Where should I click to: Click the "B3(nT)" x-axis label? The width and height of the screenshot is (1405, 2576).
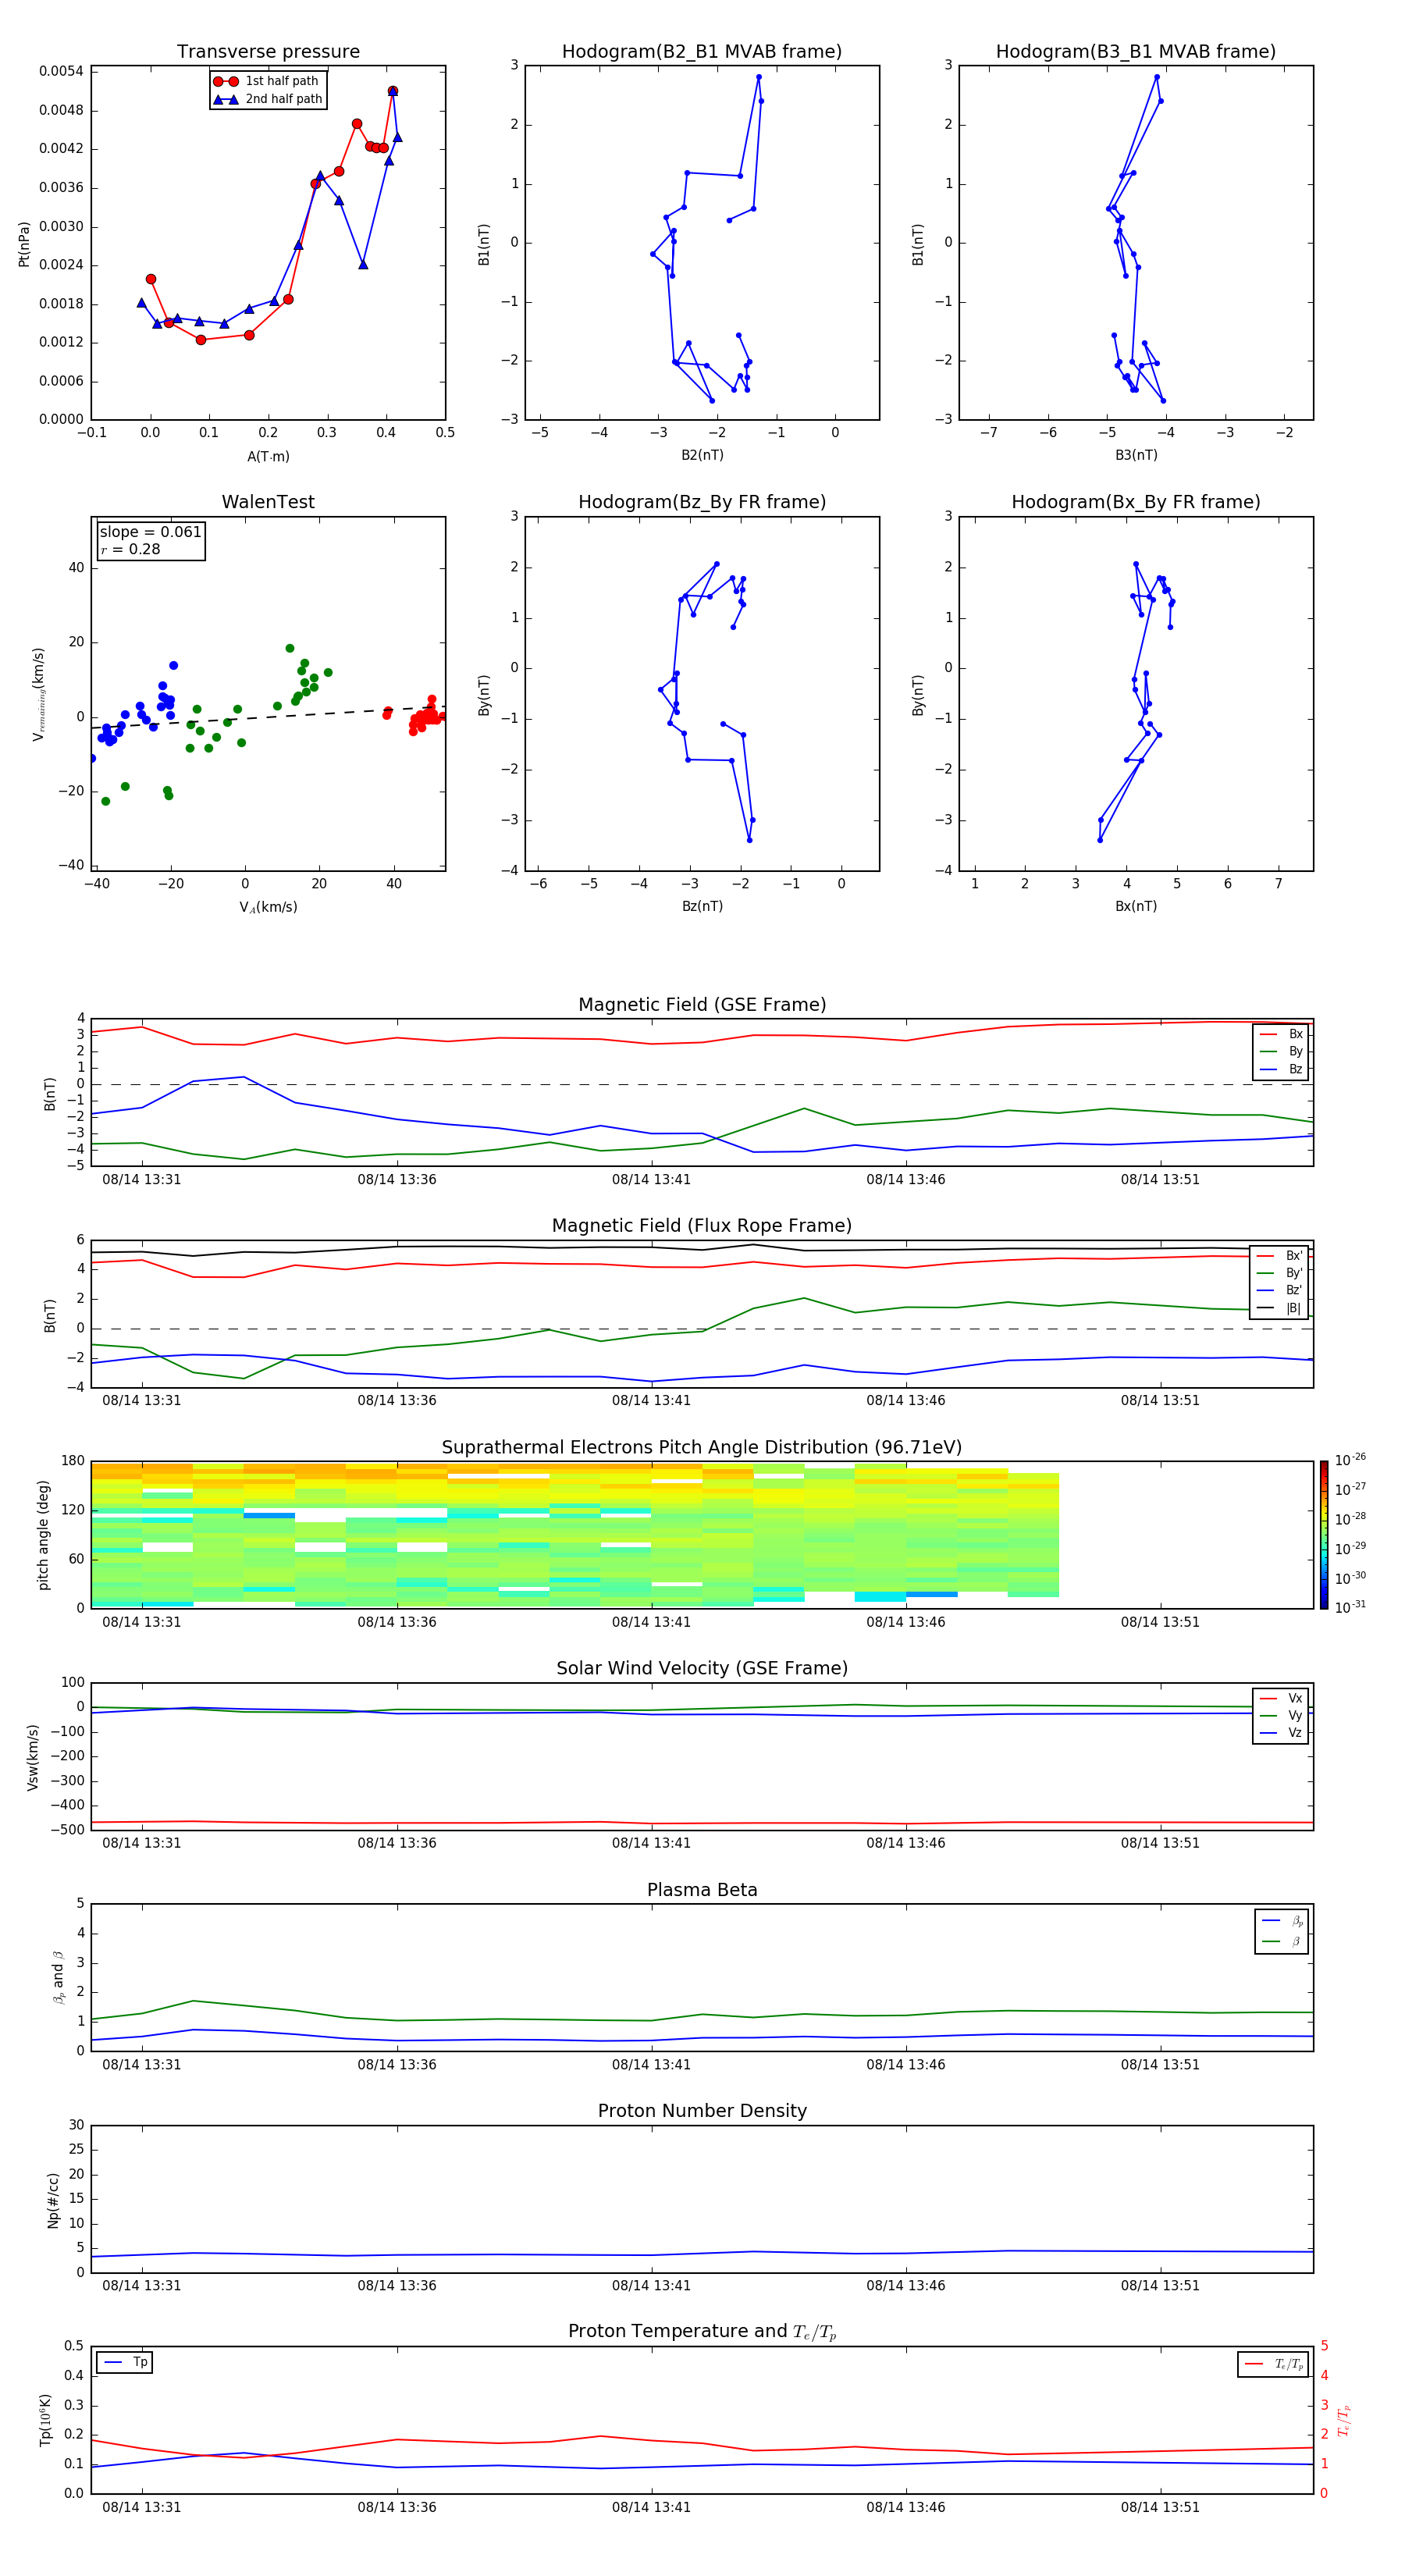click(x=1136, y=455)
